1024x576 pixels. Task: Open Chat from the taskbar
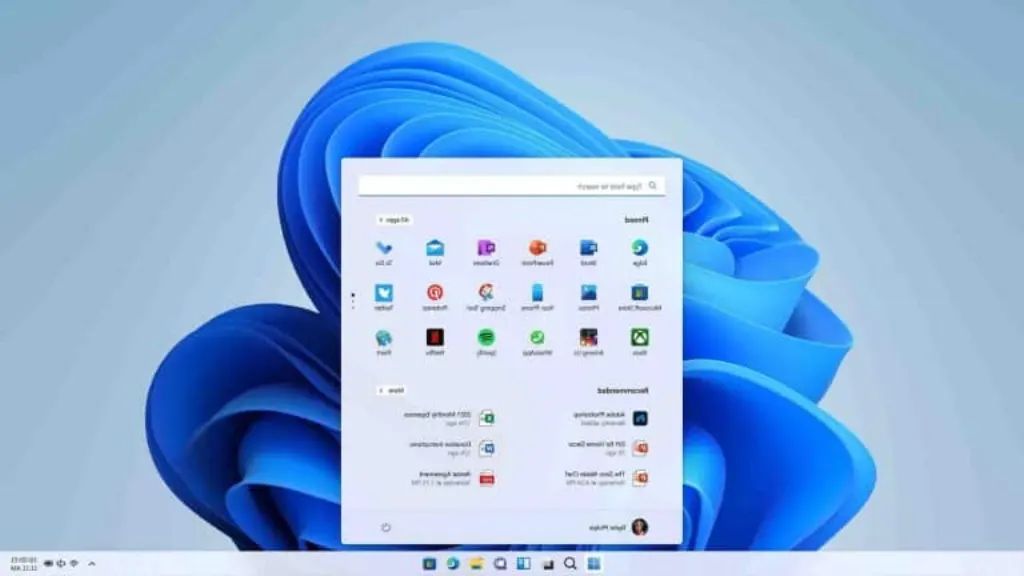coord(500,564)
